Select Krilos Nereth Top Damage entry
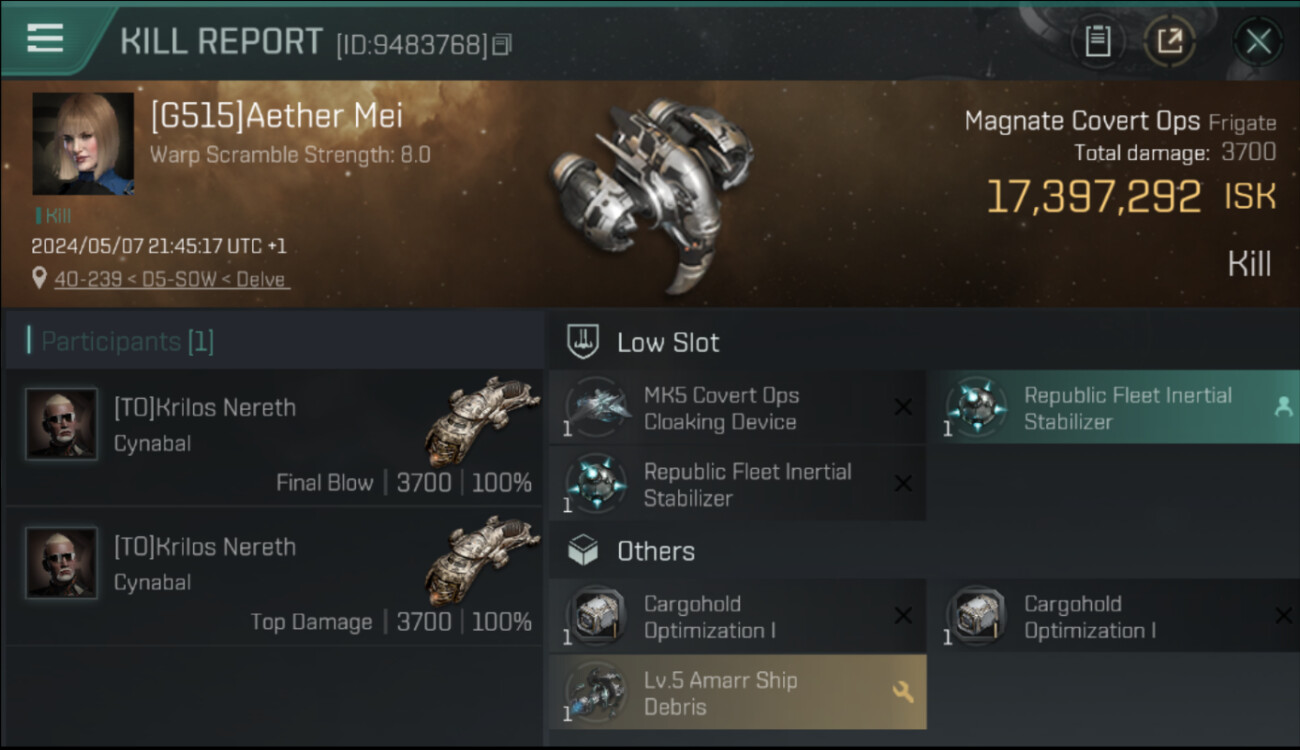The width and height of the screenshot is (1300, 750). tap(274, 577)
